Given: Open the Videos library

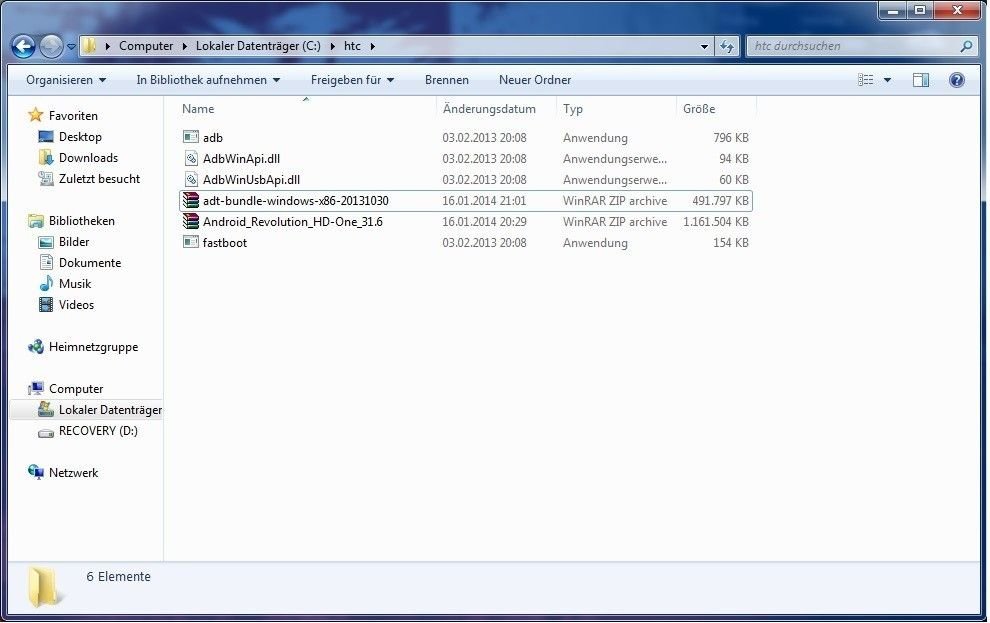Looking at the screenshot, I should pos(76,305).
